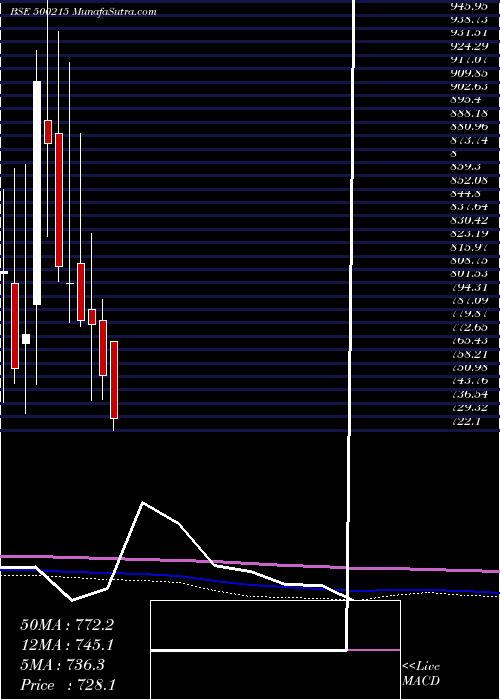Click the small white candlestick near 772

tap(26, 339)
